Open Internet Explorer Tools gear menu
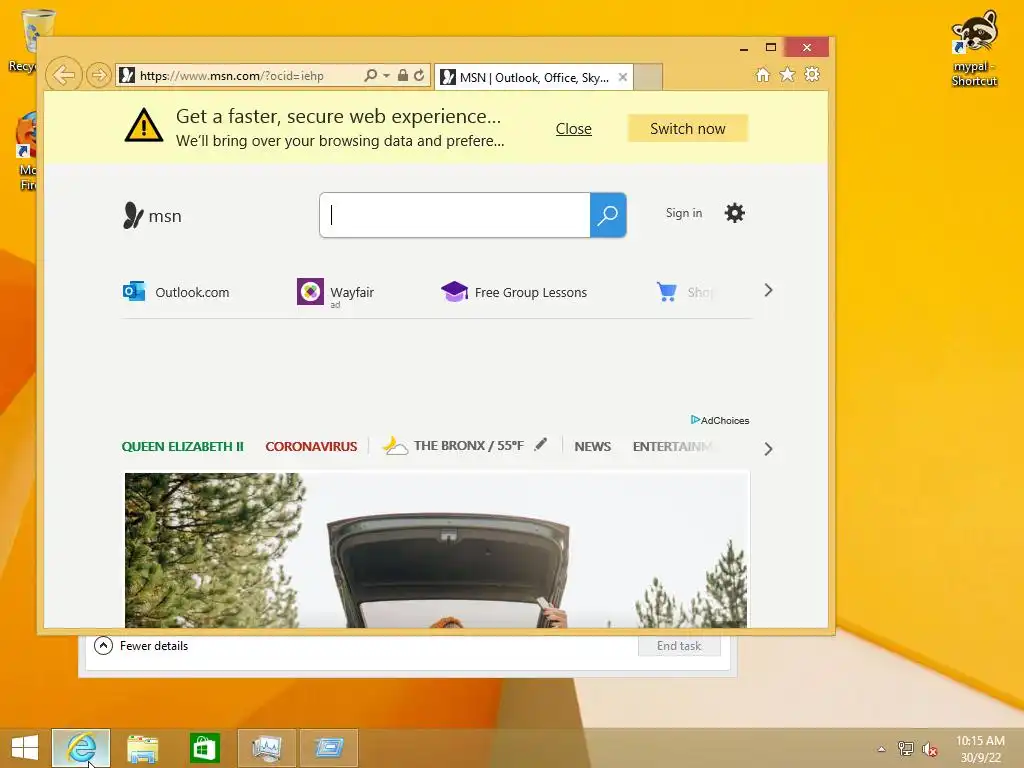Viewport: 1024px width, 768px height. coord(812,74)
